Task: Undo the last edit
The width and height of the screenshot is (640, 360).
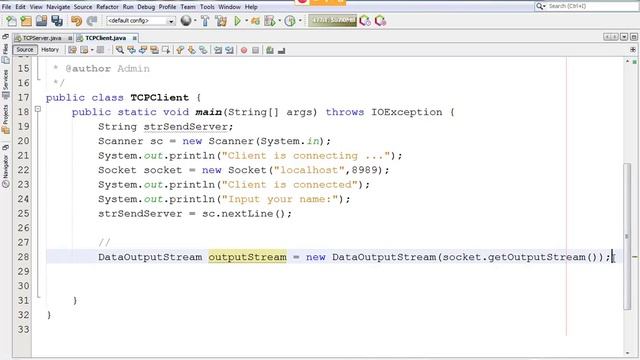Action: [76, 21]
